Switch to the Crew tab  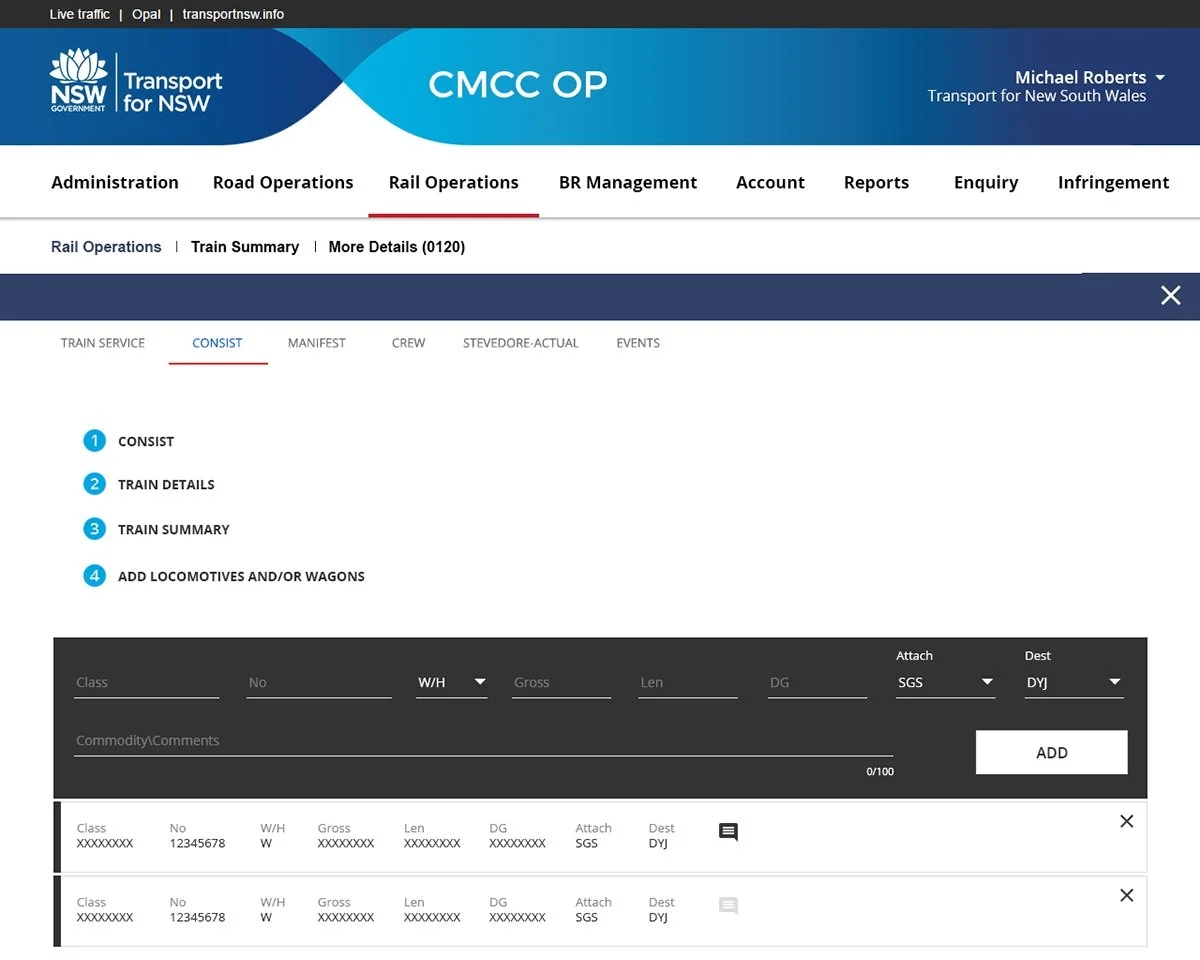click(x=408, y=343)
